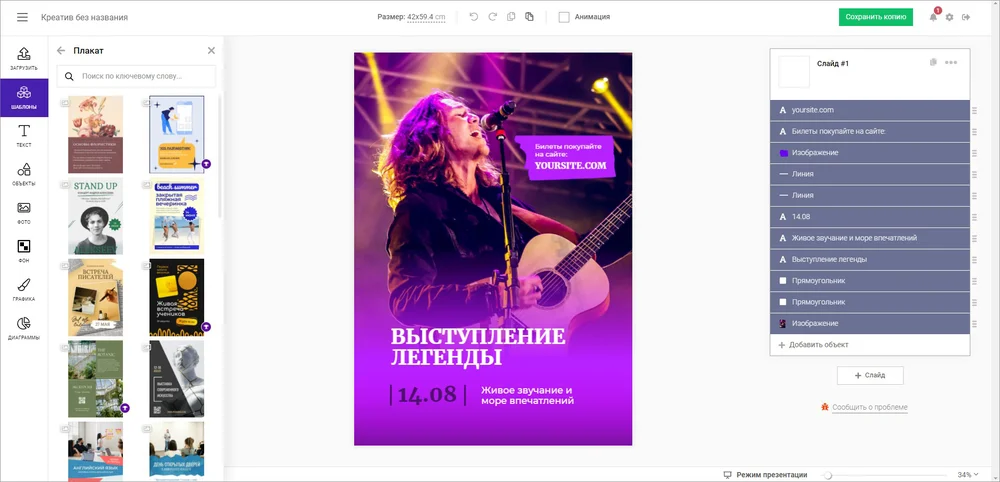The width and height of the screenshot is (1000, 482).
Task: Click the size value 42x59.4 cm
Action: [426, 17]
